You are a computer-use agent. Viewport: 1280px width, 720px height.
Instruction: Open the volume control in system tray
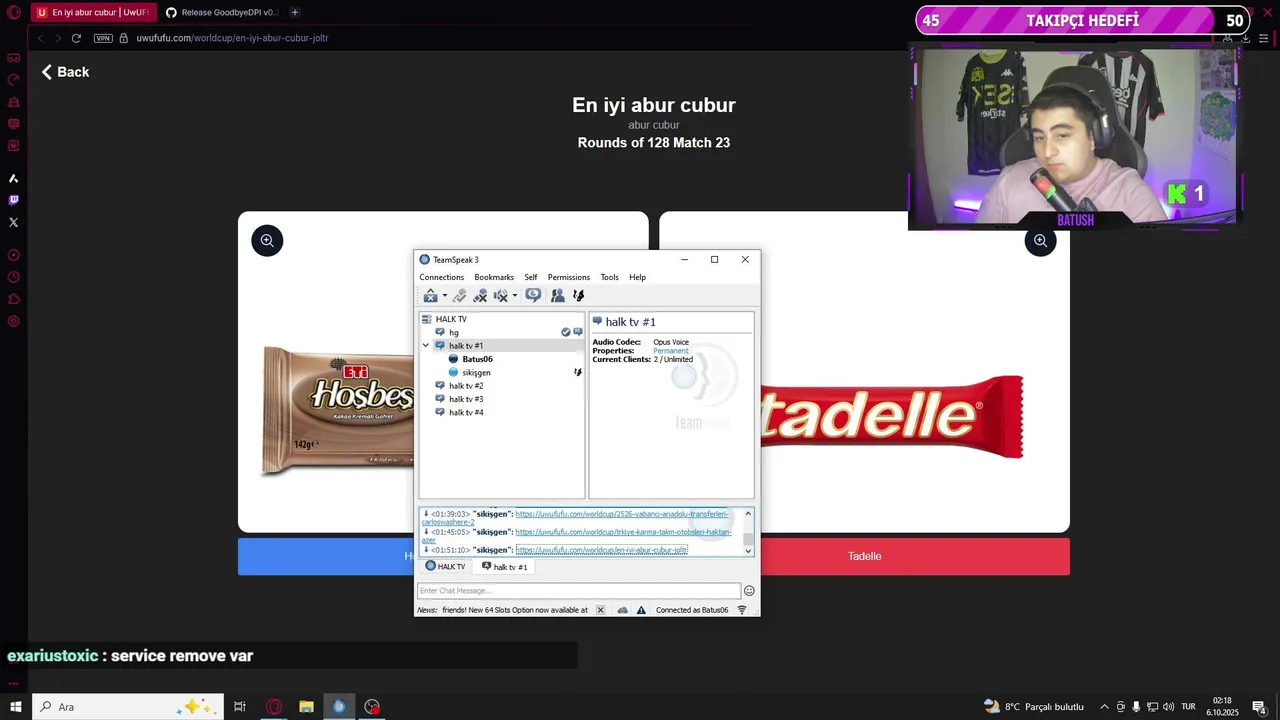coord(1168,707)
